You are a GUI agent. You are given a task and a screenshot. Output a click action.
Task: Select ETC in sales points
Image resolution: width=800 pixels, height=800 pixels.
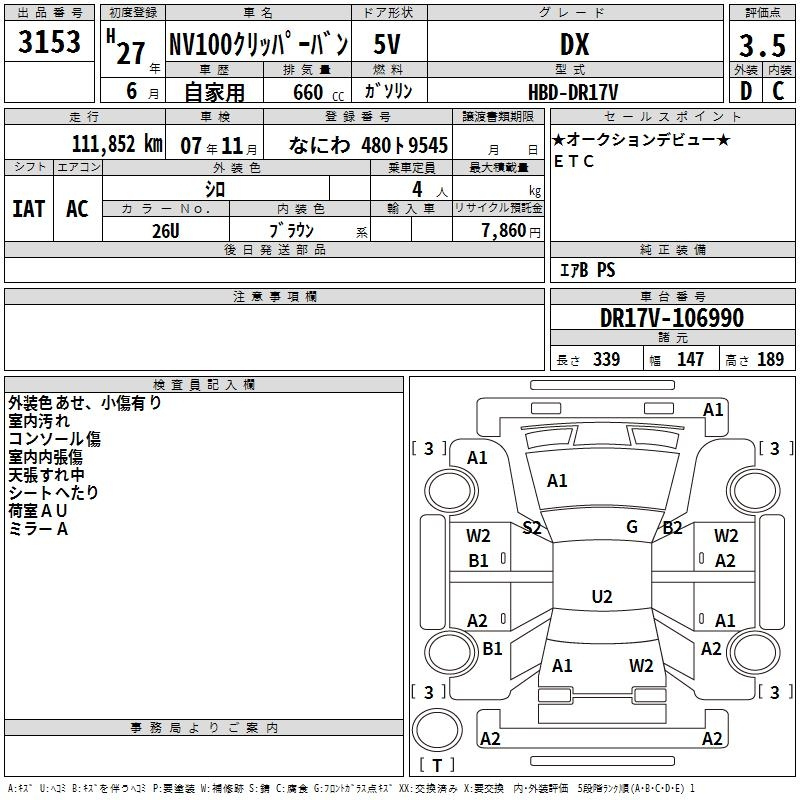click(x=574, y=161)
